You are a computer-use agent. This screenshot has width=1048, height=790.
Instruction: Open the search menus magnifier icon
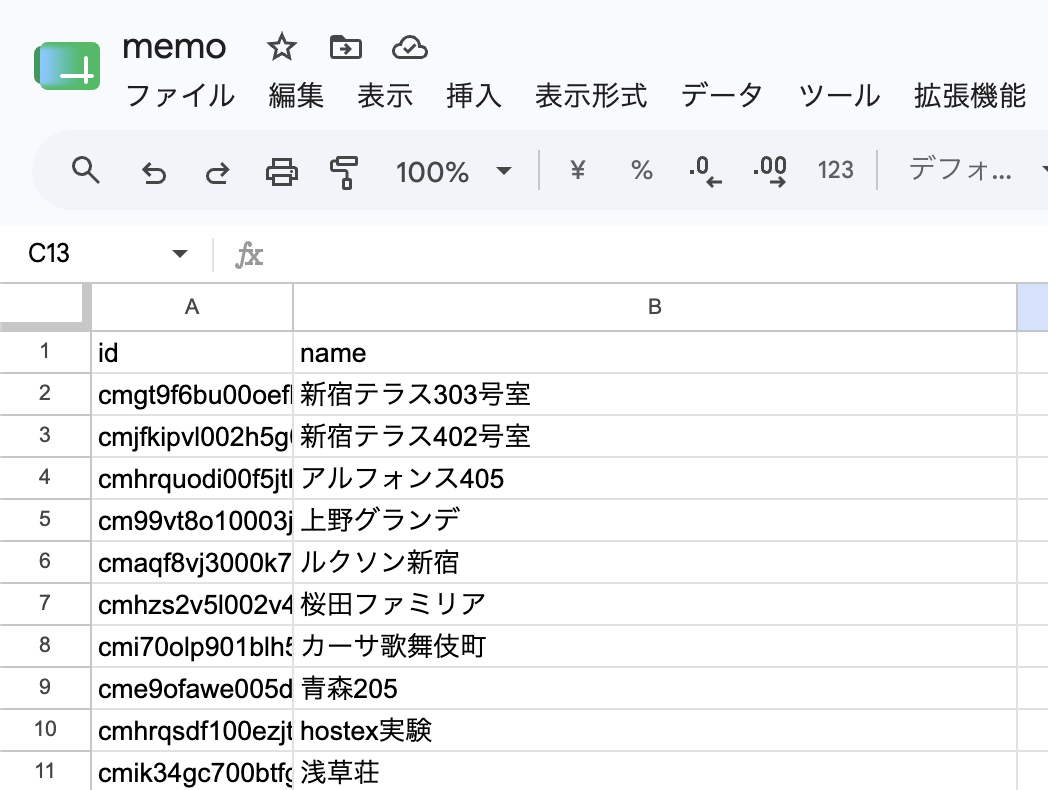point(86,170)
